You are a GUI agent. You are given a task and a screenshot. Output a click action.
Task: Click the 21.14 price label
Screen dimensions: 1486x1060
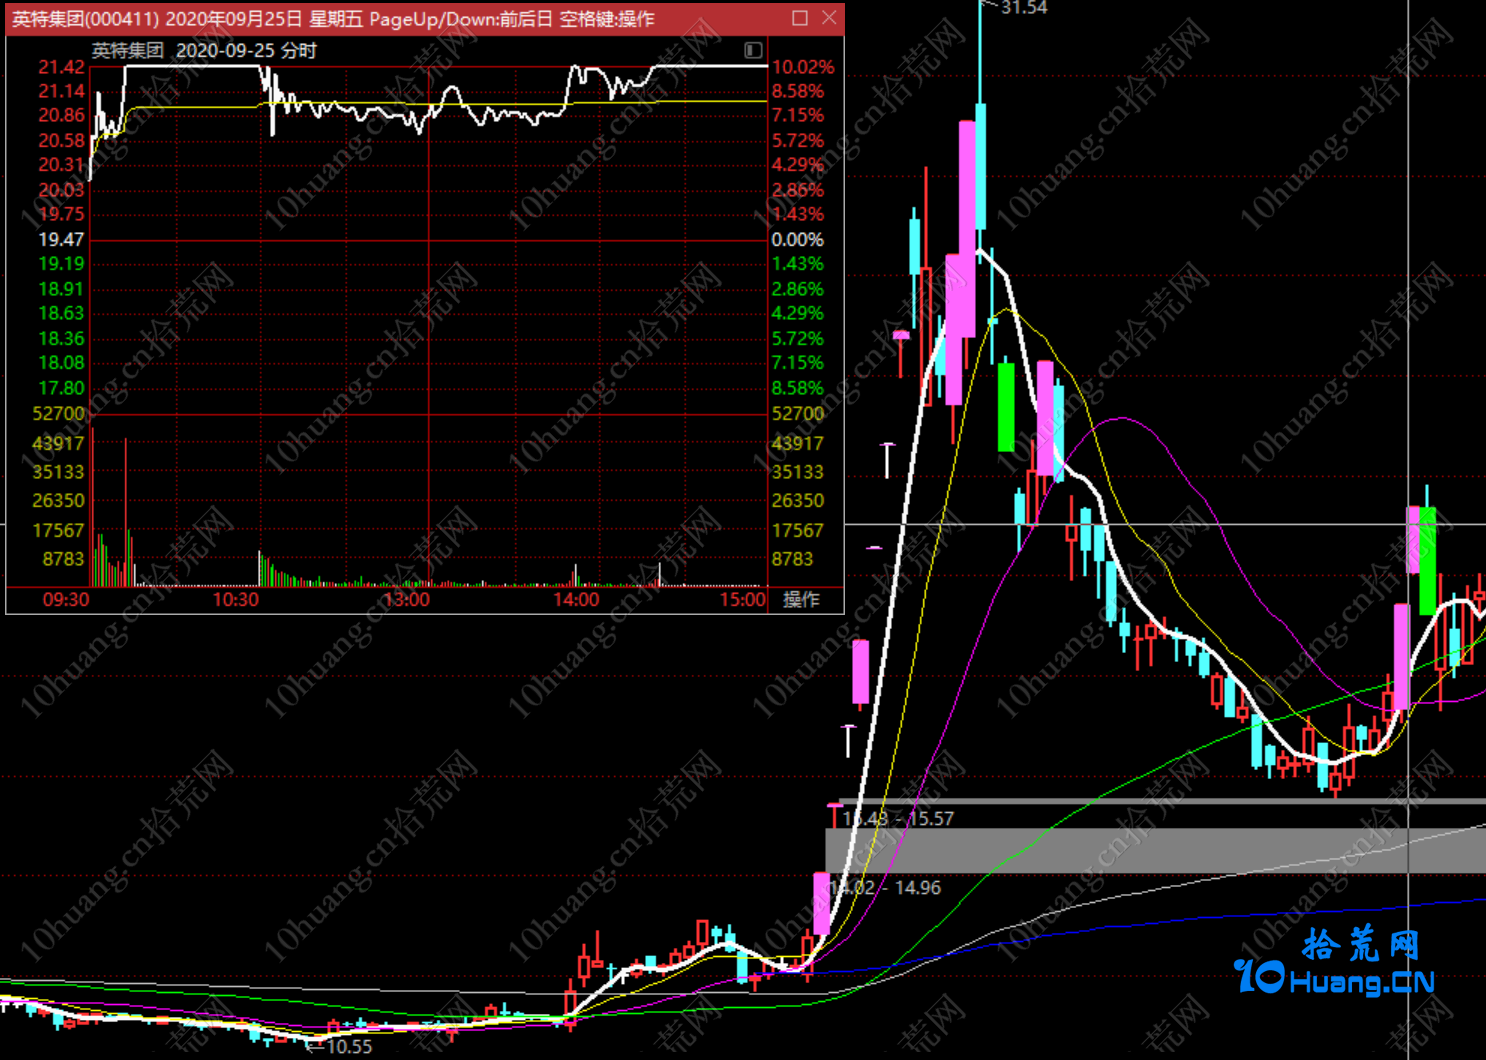point(61,91)
